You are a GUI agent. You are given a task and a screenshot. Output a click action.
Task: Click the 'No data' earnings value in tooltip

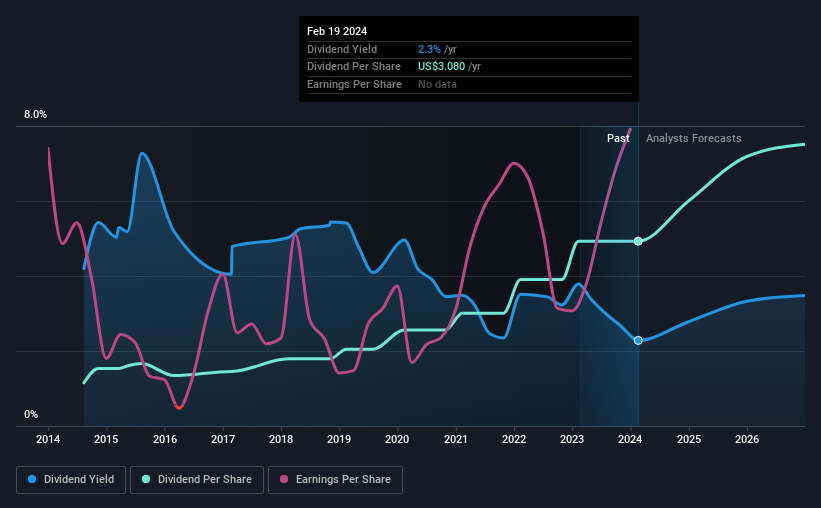click(437, 84)
